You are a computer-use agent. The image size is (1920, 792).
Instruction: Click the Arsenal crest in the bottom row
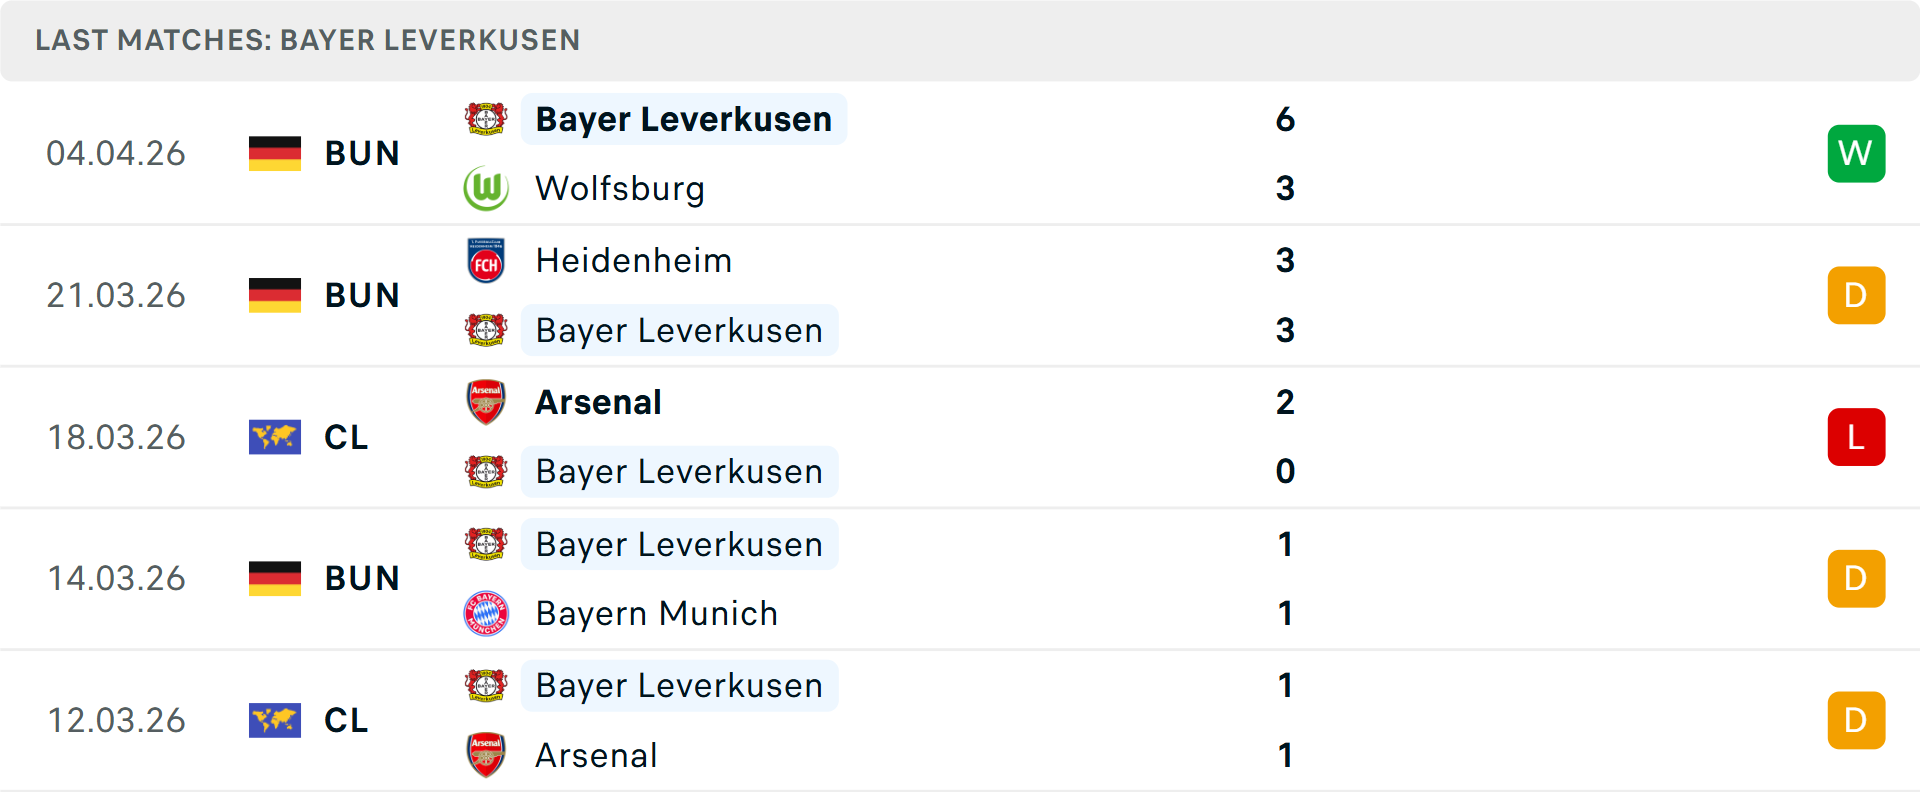(486, 755)
